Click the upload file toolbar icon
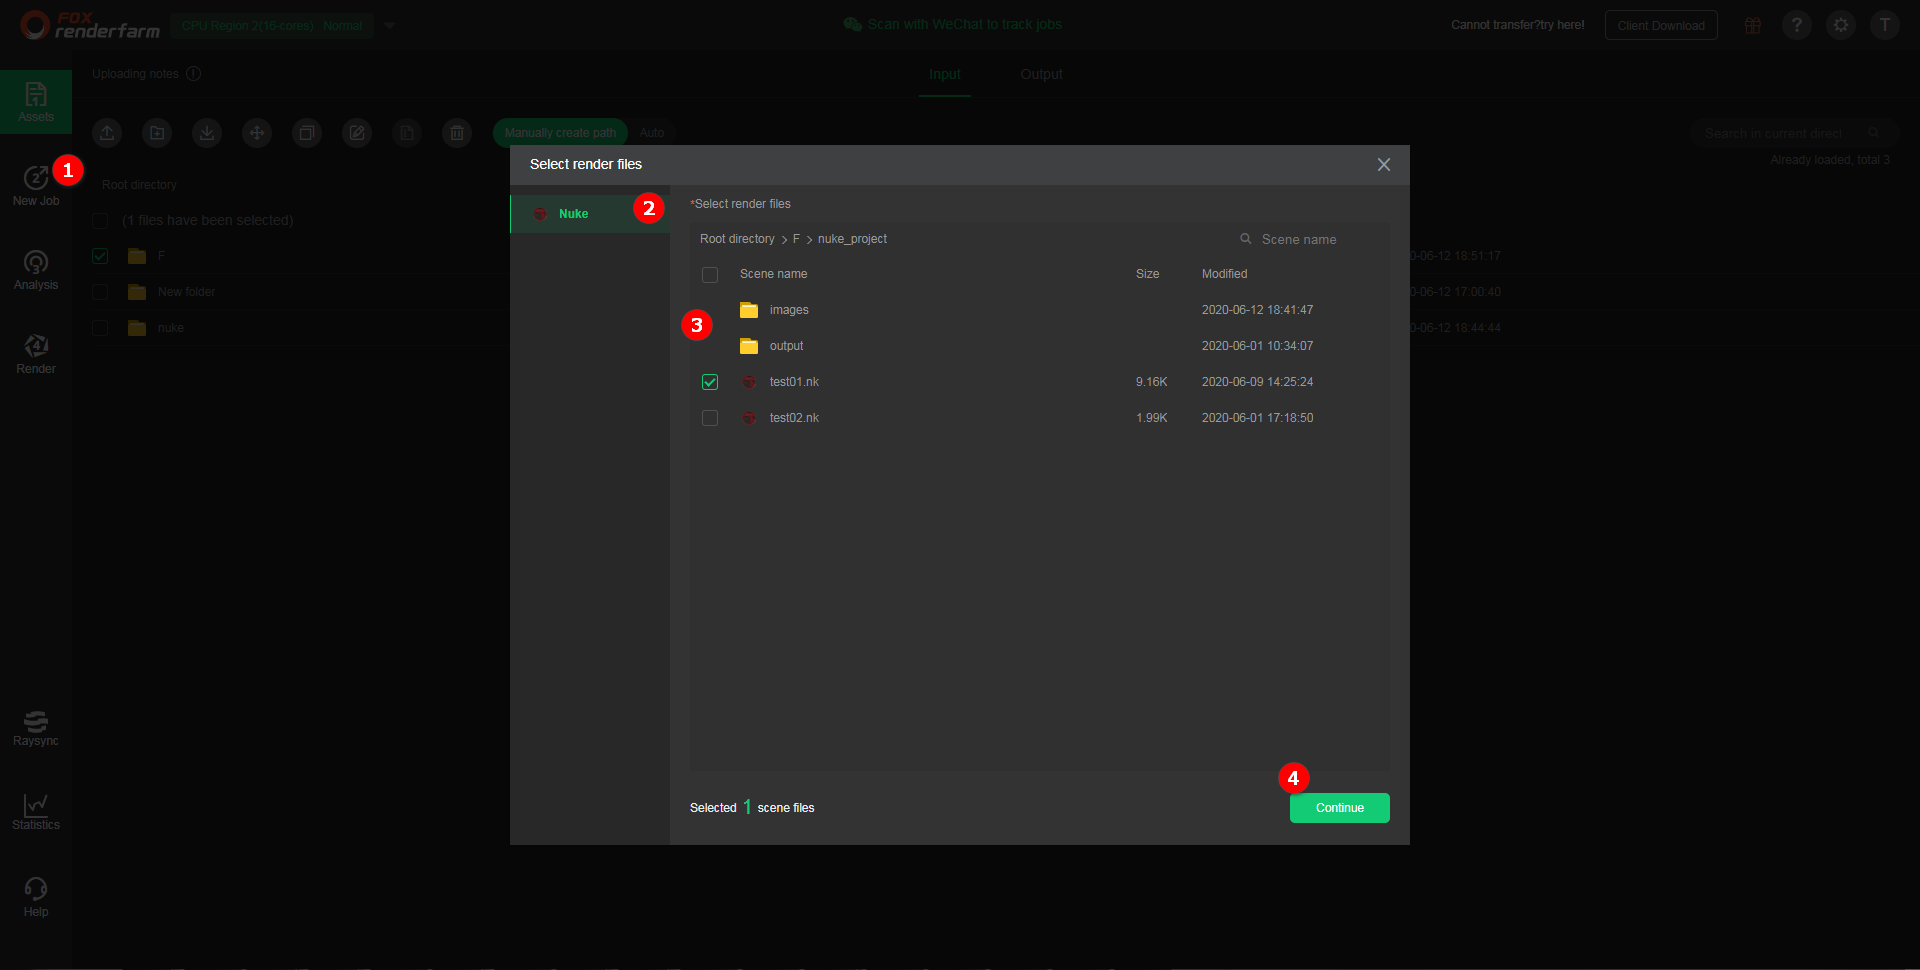The width and height of the screenshot is (1920, 970). (x=107, y=132)
